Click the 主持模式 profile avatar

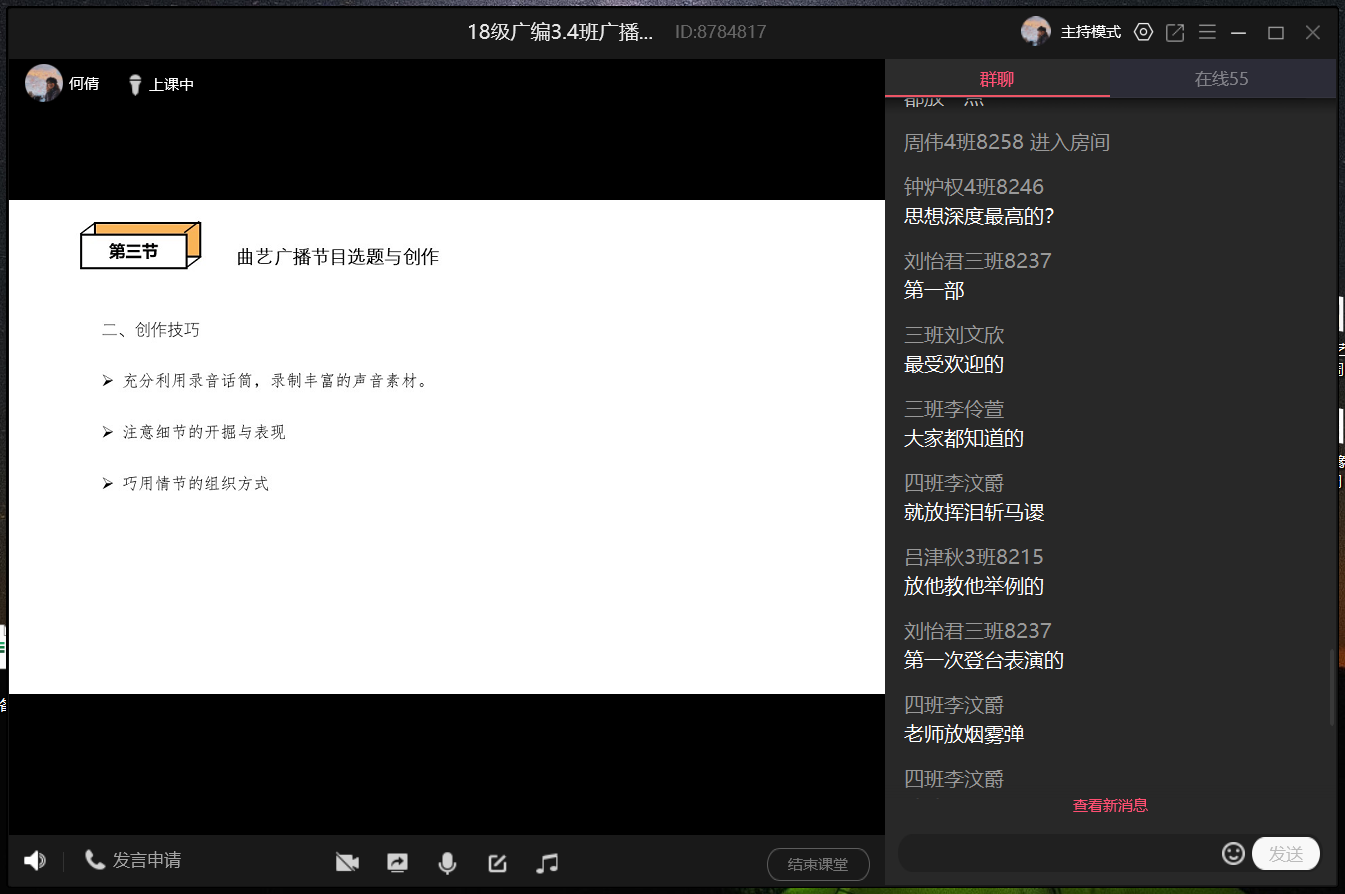pyautogui.click(x=1035, y=32)
